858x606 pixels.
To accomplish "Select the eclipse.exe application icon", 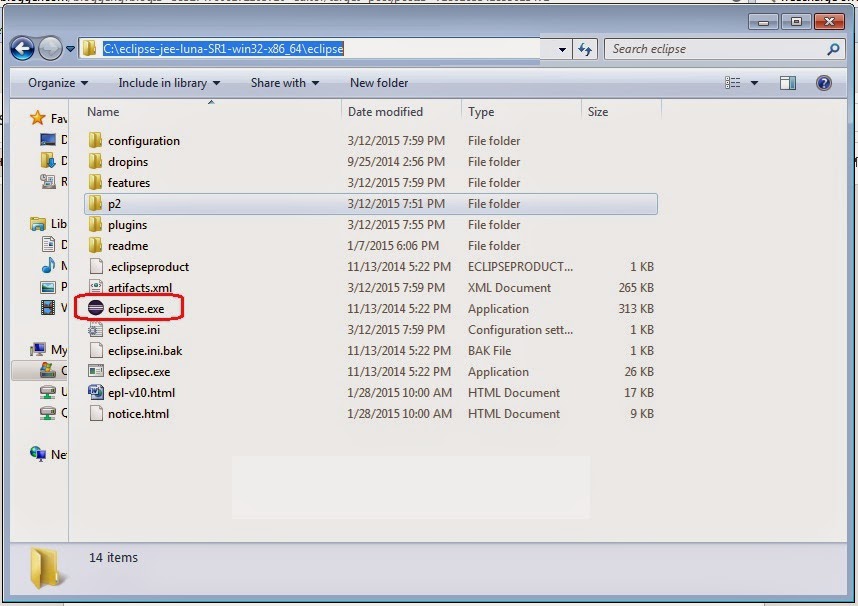I will tap(96, 308).
